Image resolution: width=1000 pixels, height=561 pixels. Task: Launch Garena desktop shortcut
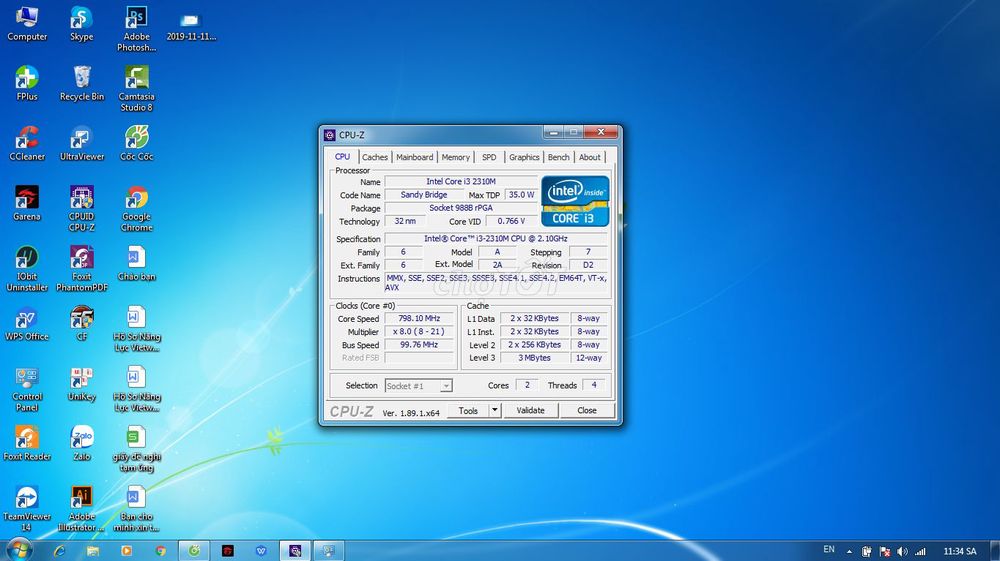[x=27, y=203]
